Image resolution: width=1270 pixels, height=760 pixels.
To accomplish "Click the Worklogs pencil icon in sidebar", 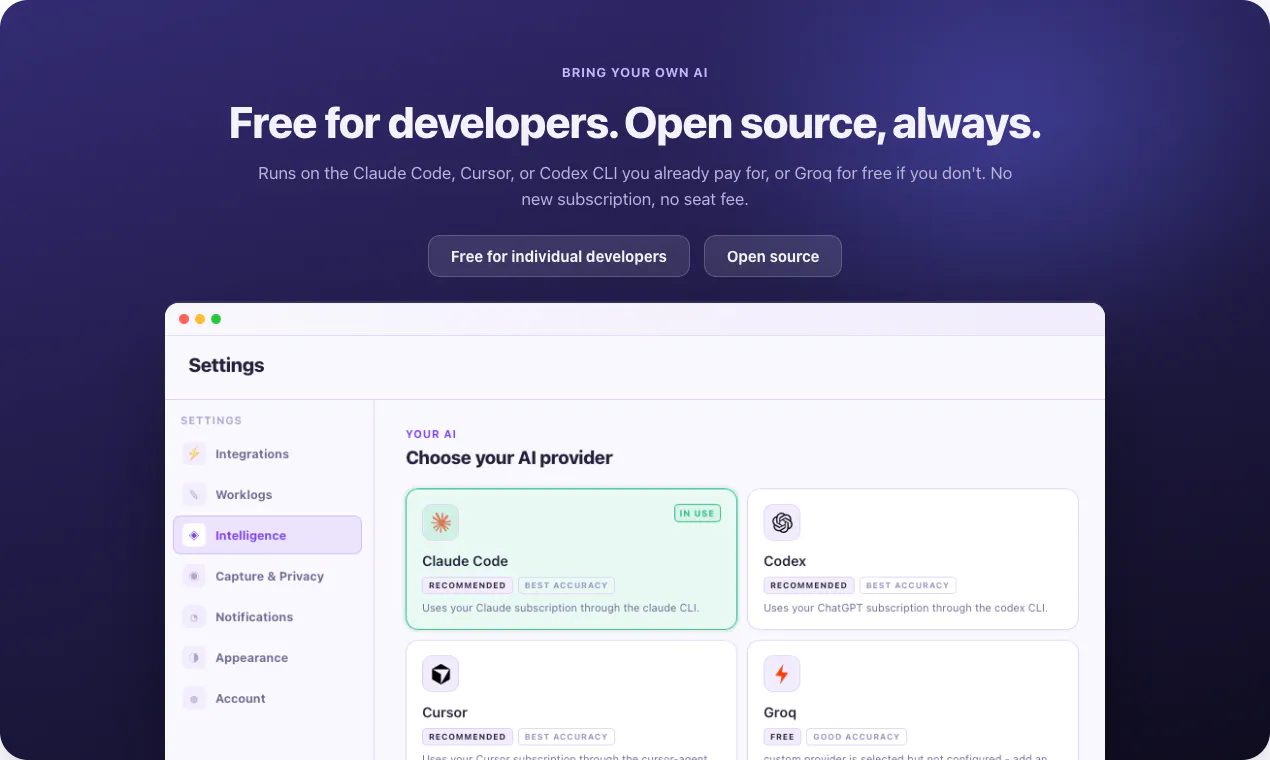I will pos(194,495).
